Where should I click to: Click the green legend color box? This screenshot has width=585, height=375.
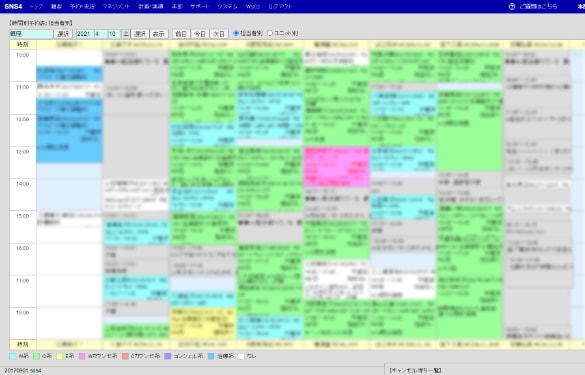click(36, 356)
